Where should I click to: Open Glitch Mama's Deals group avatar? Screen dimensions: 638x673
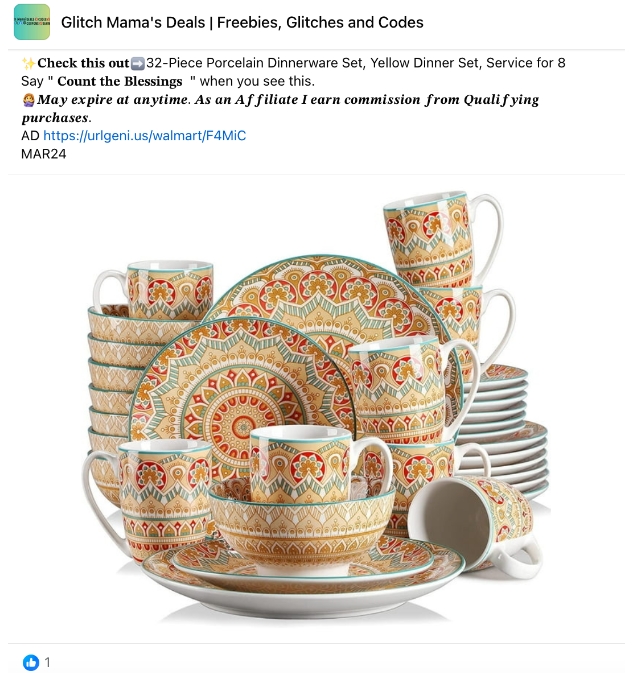click(32, 22)
